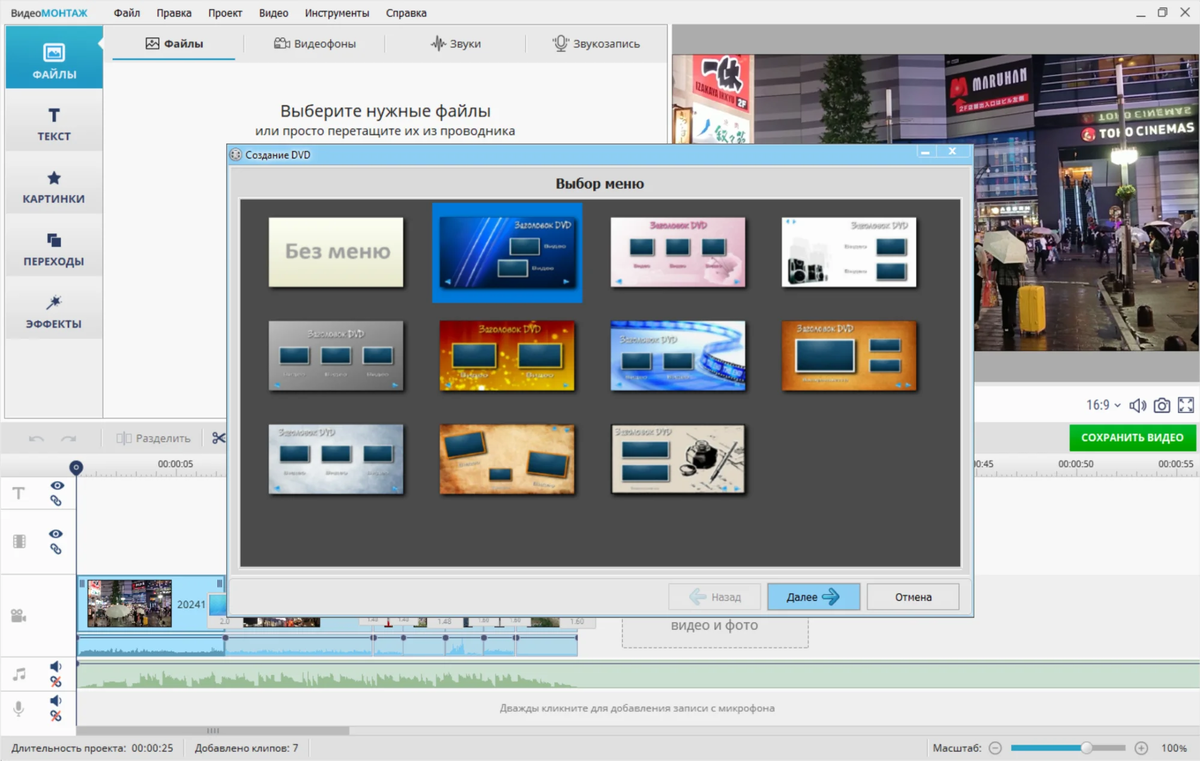Click the Разделить split button

pos(153,438)
